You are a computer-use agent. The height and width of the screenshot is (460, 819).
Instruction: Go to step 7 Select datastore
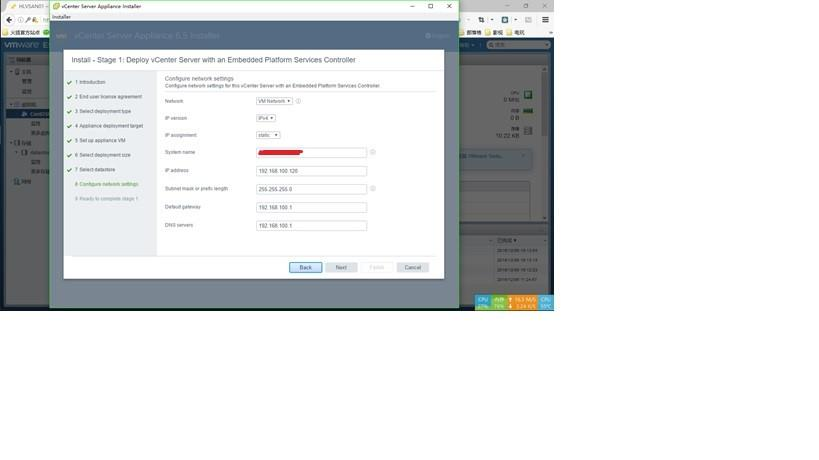[95, 170]
